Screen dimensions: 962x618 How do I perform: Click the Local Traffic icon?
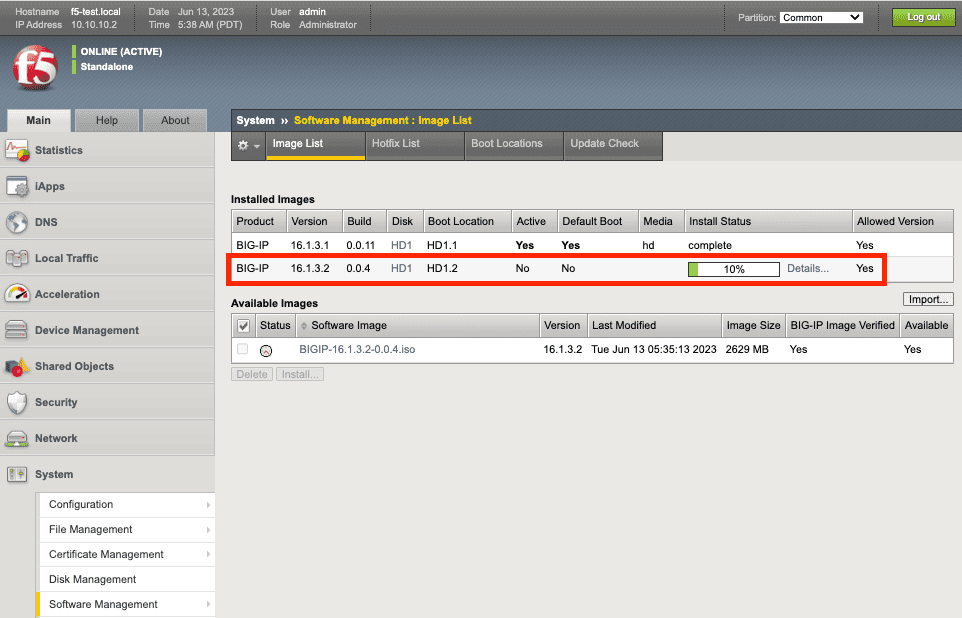[17, 258]
